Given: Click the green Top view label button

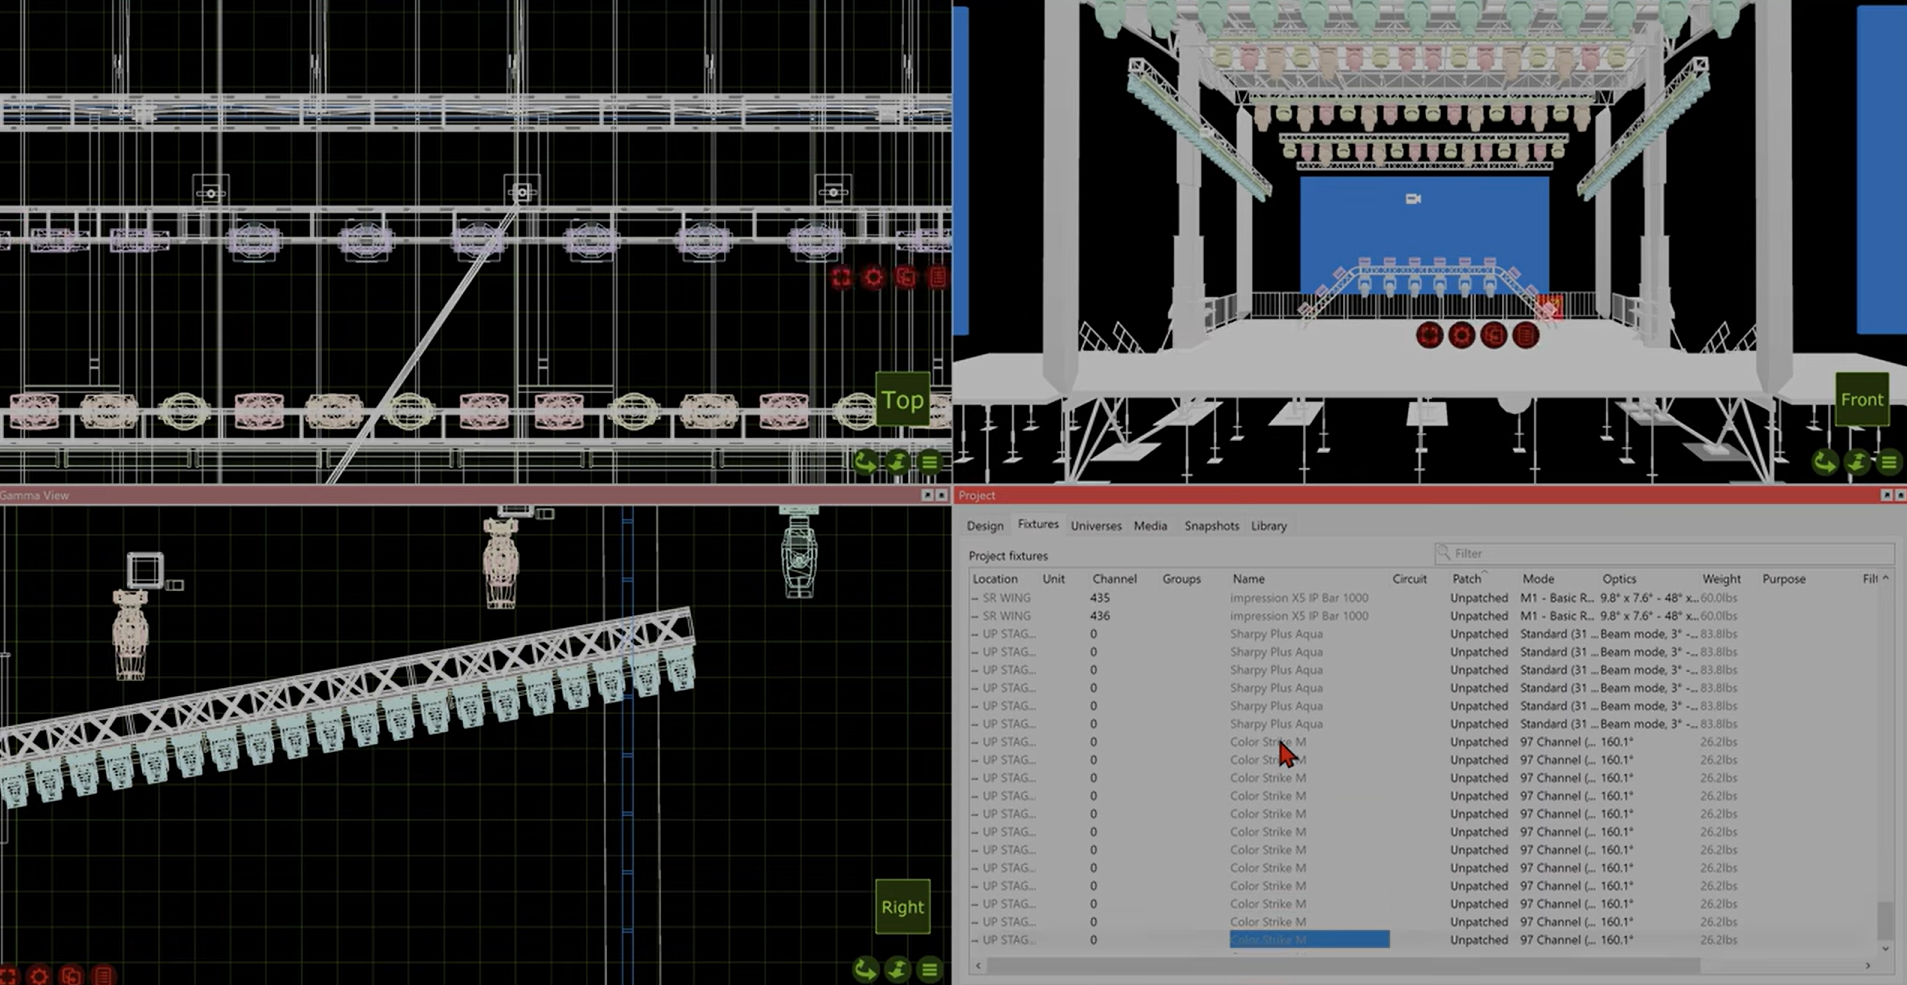Looking at the screenshot, I should click(902, 400).
